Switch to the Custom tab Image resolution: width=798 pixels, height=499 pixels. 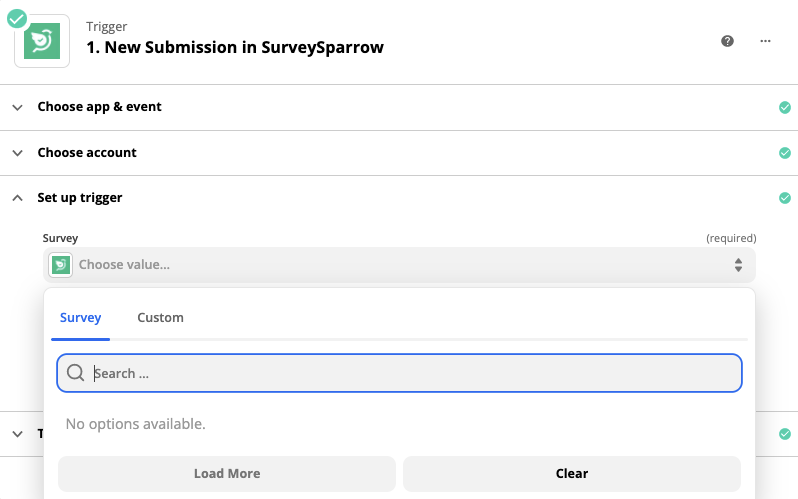160,318
